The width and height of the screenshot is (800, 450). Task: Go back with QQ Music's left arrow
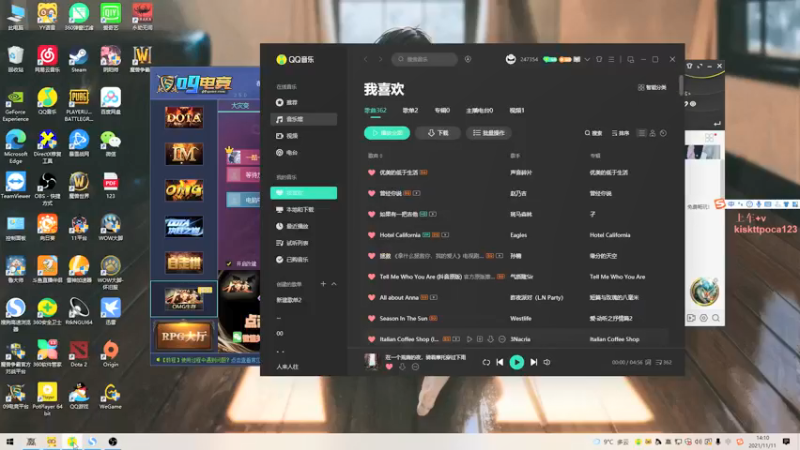[366, 59]
